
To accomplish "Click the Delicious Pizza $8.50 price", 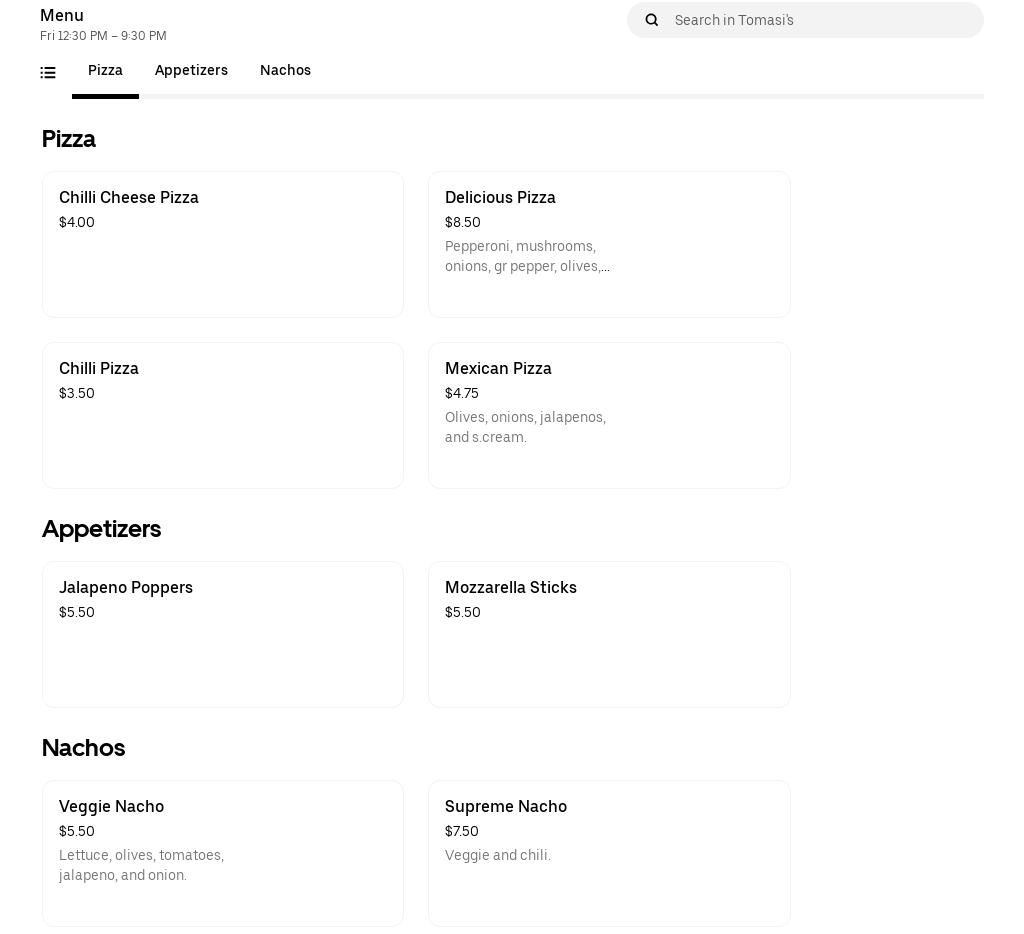I will click(463, 223).
